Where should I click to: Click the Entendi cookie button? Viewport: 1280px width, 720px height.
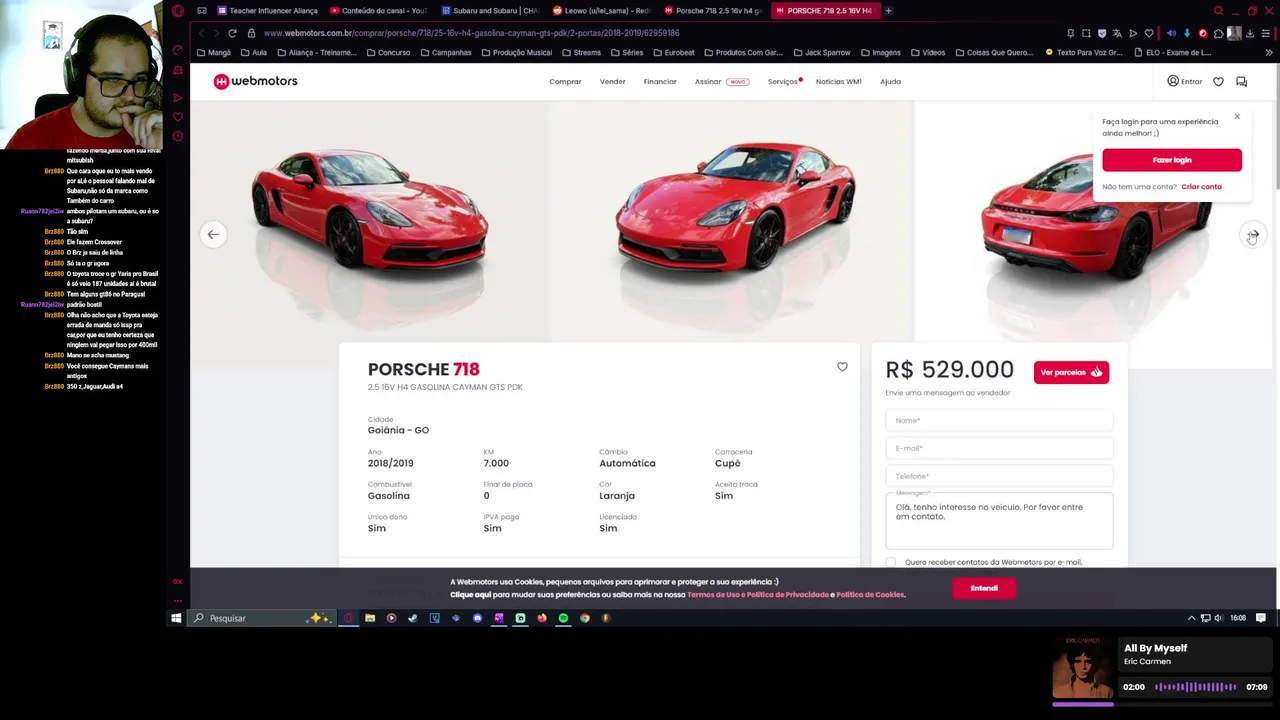click(984, 588)
